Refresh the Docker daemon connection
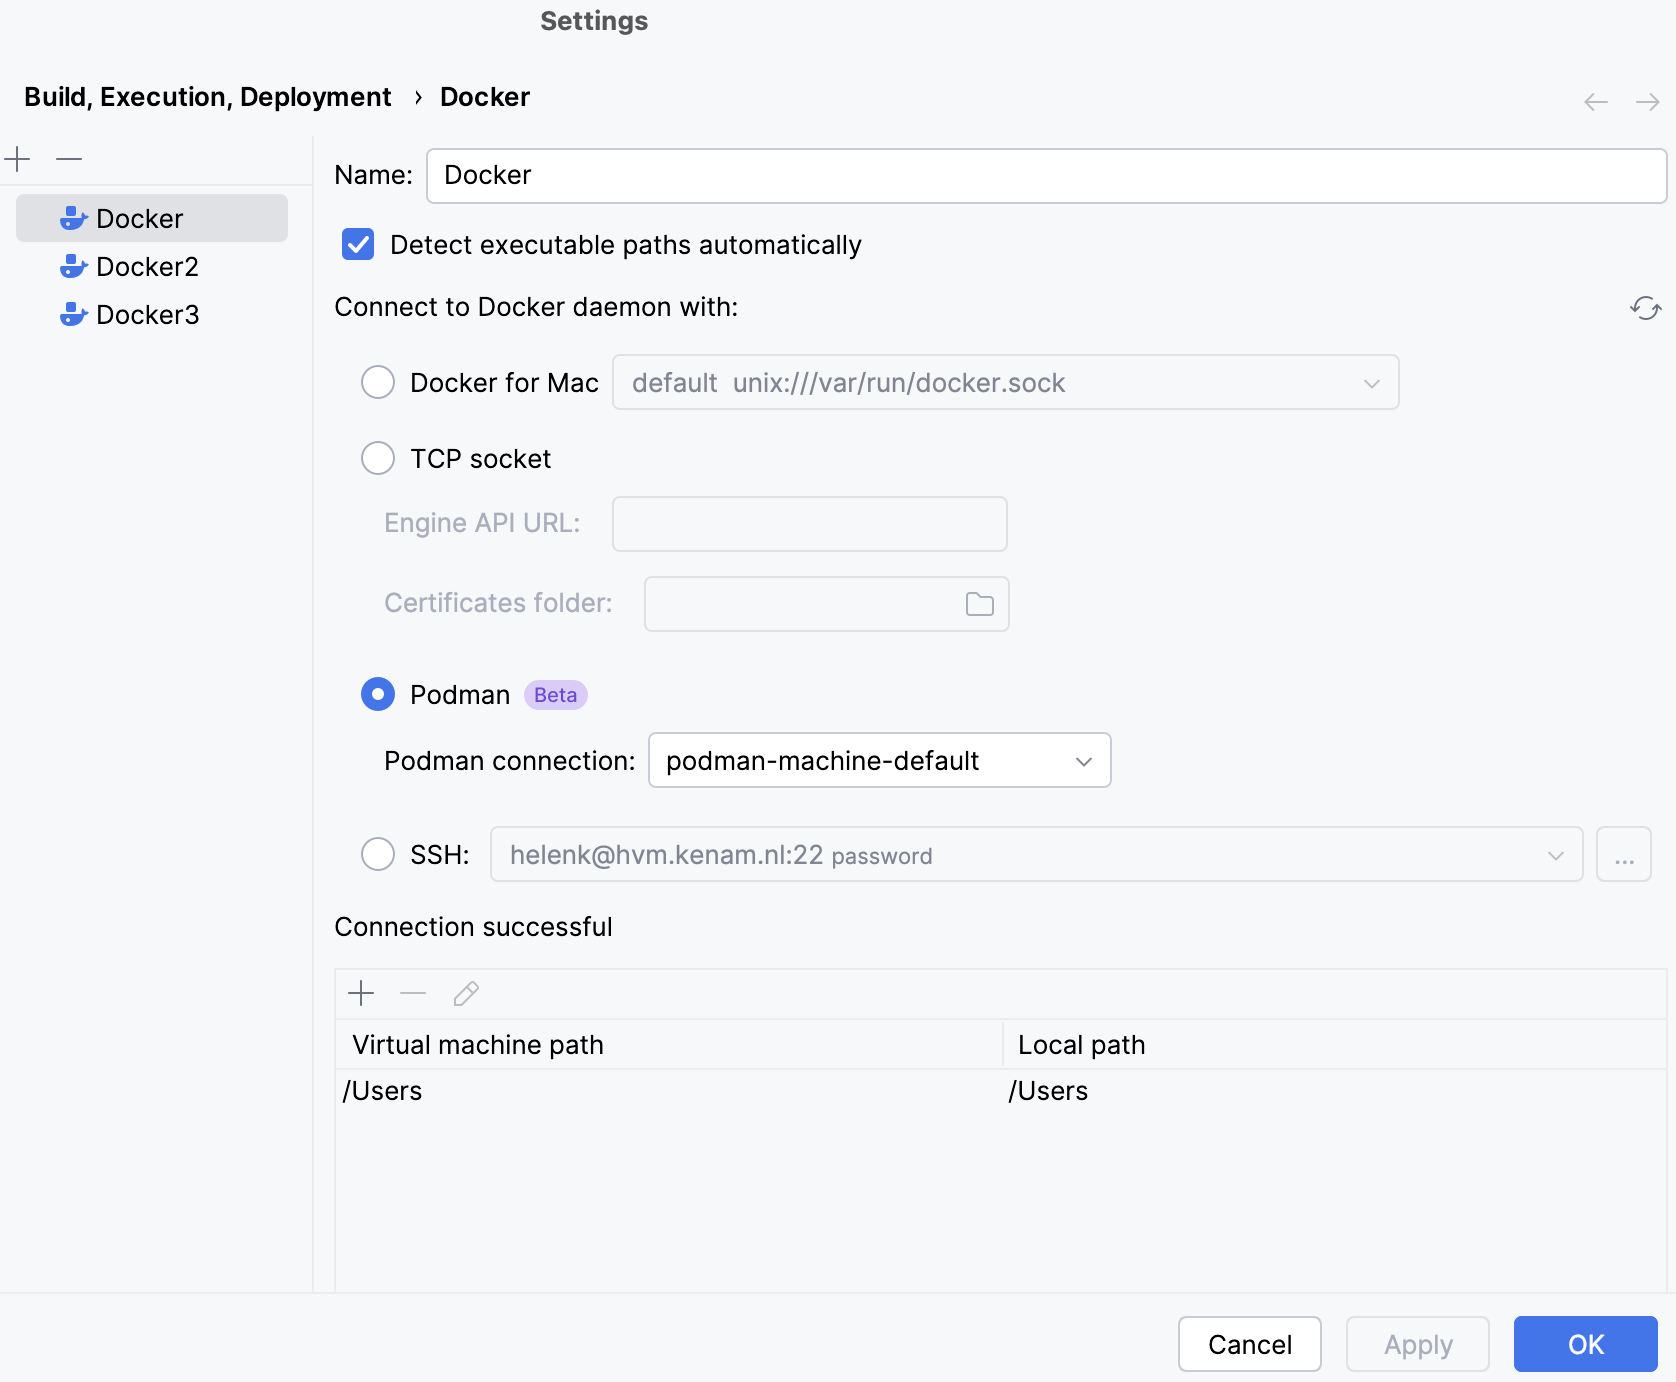The height and width of the screenshot is (1382, 1676). click(1646, 308)
